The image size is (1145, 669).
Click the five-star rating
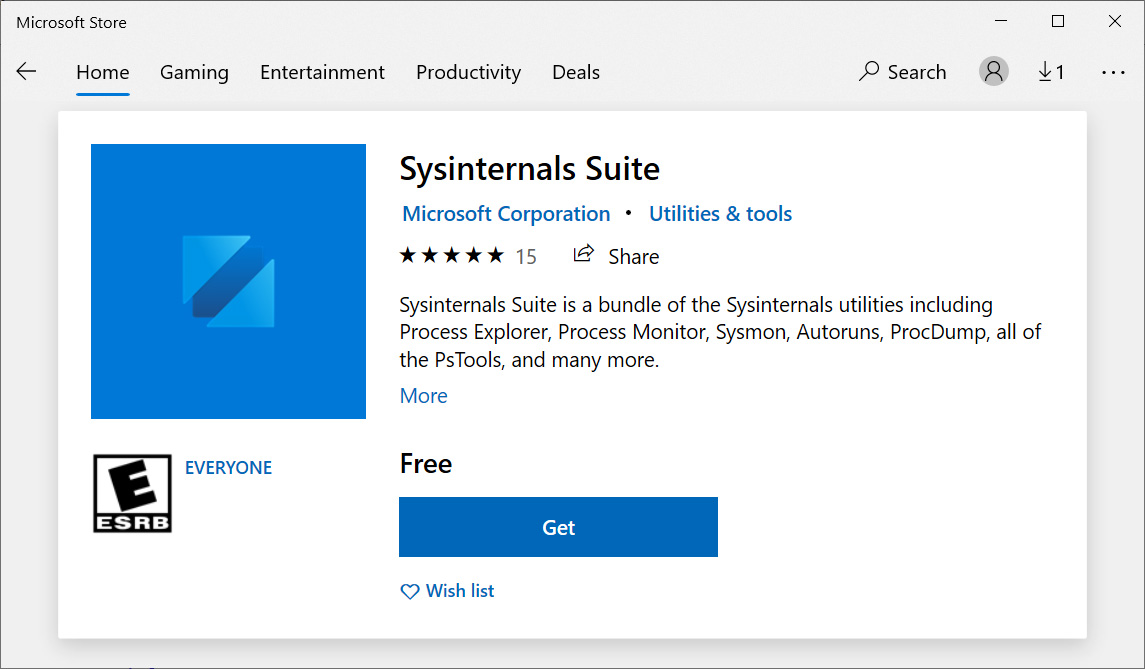[x=452, y=255]
